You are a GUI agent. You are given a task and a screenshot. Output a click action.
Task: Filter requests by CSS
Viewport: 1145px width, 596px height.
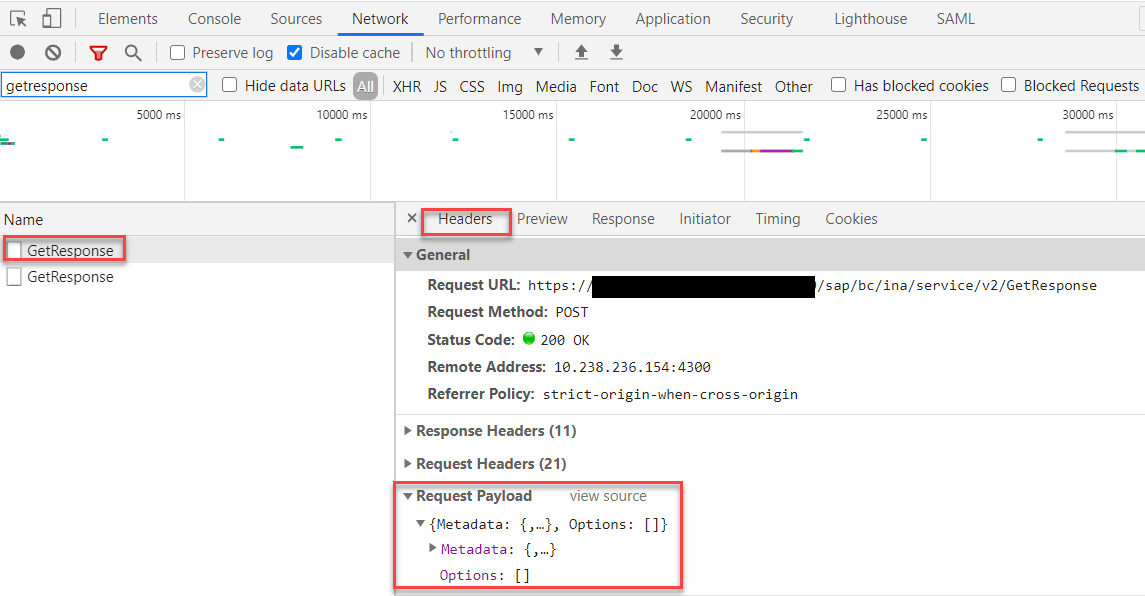pos(472,86)
